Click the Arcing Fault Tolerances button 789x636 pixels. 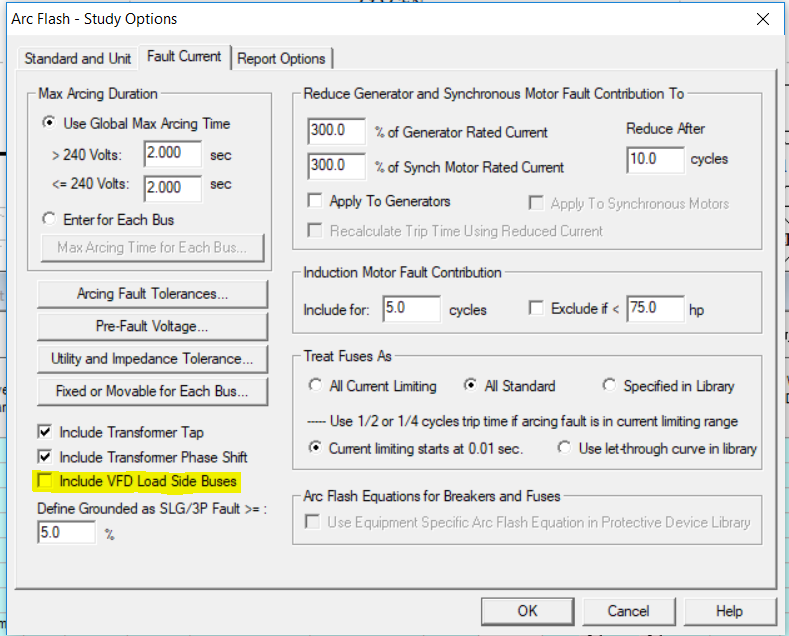coord(152,294)
